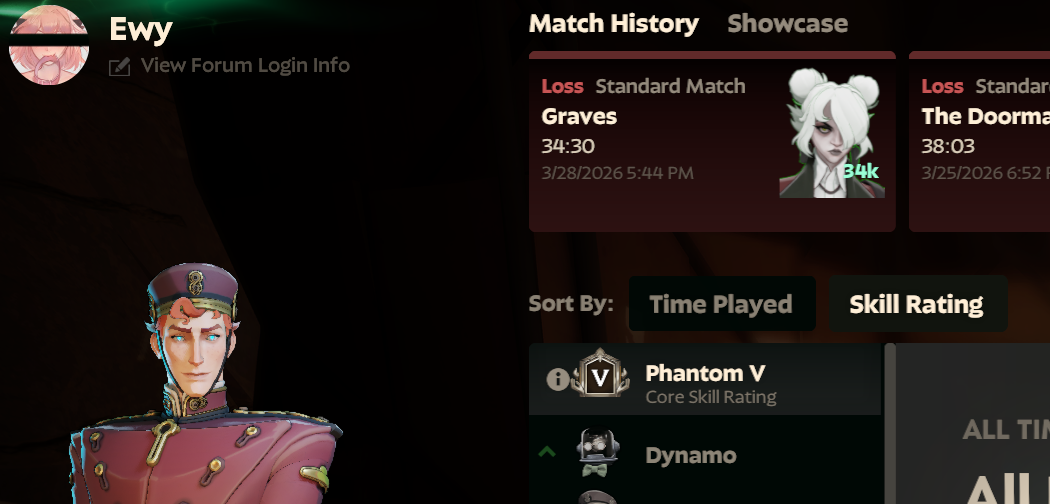Select the Phantom V Core Skill Rating row

click(x=704, y=380)
